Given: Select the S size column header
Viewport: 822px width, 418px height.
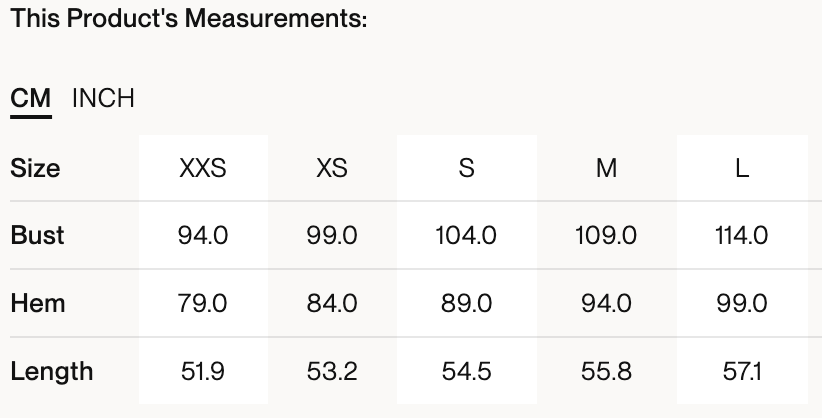Looking at the screenshot, I should coord(466,168).
